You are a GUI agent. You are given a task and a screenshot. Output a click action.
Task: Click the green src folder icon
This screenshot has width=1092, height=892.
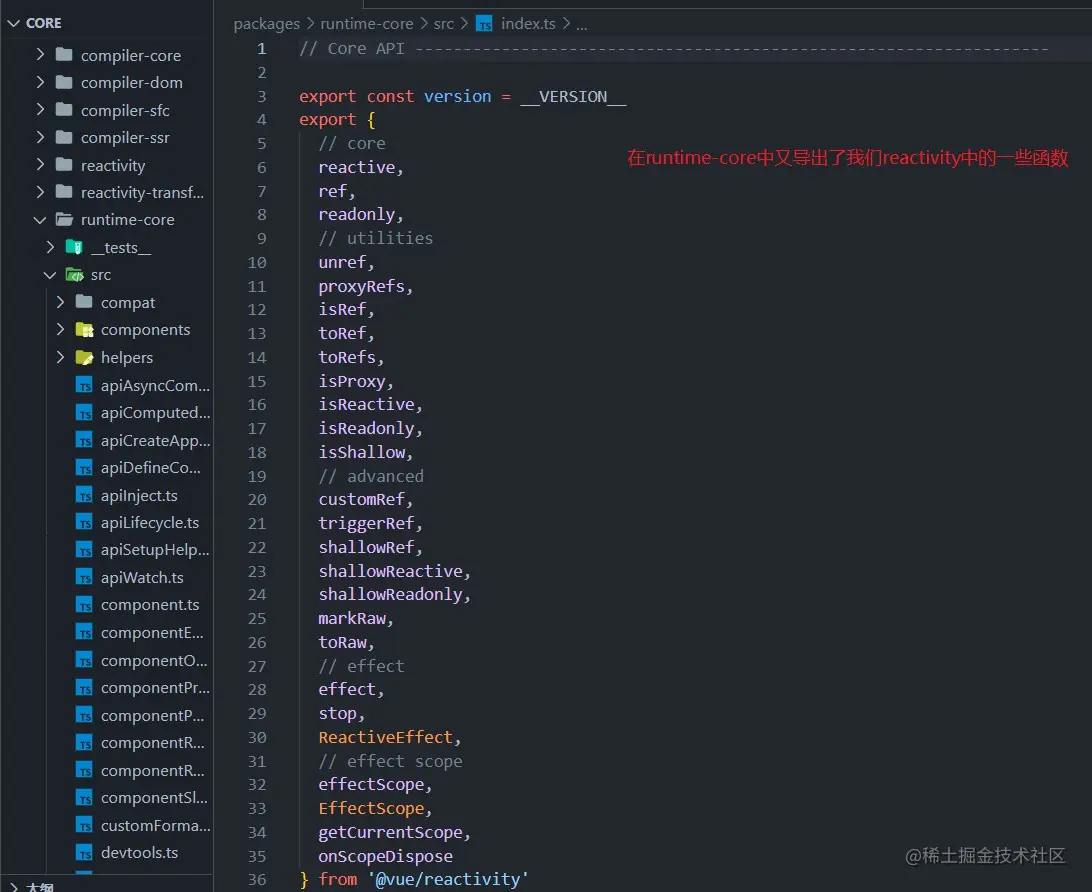pos(75,275)
